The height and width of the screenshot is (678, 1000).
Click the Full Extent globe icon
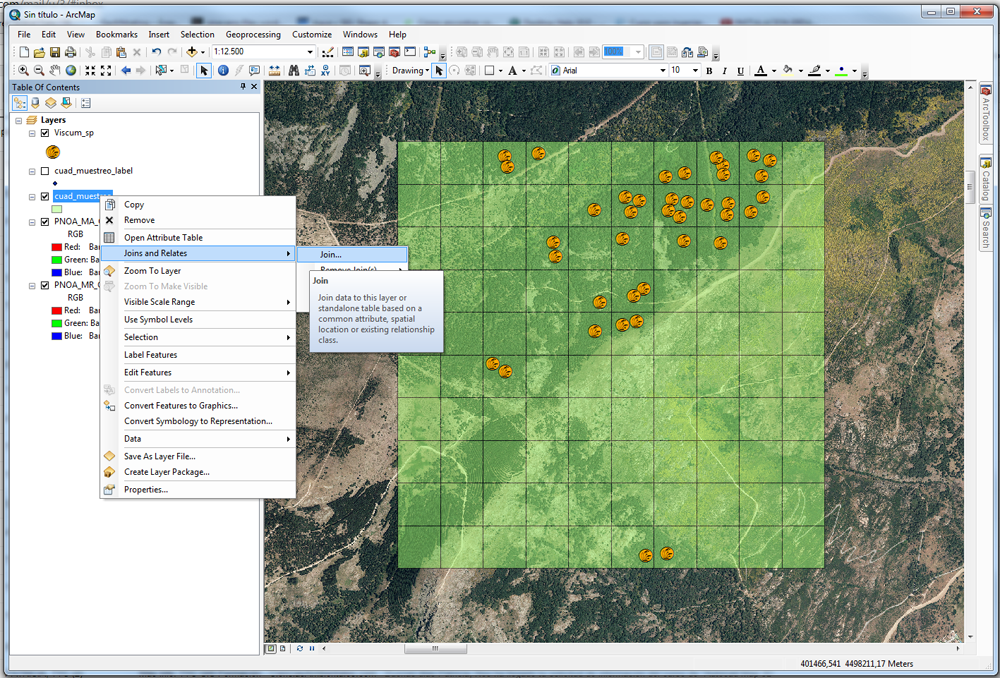71,70
